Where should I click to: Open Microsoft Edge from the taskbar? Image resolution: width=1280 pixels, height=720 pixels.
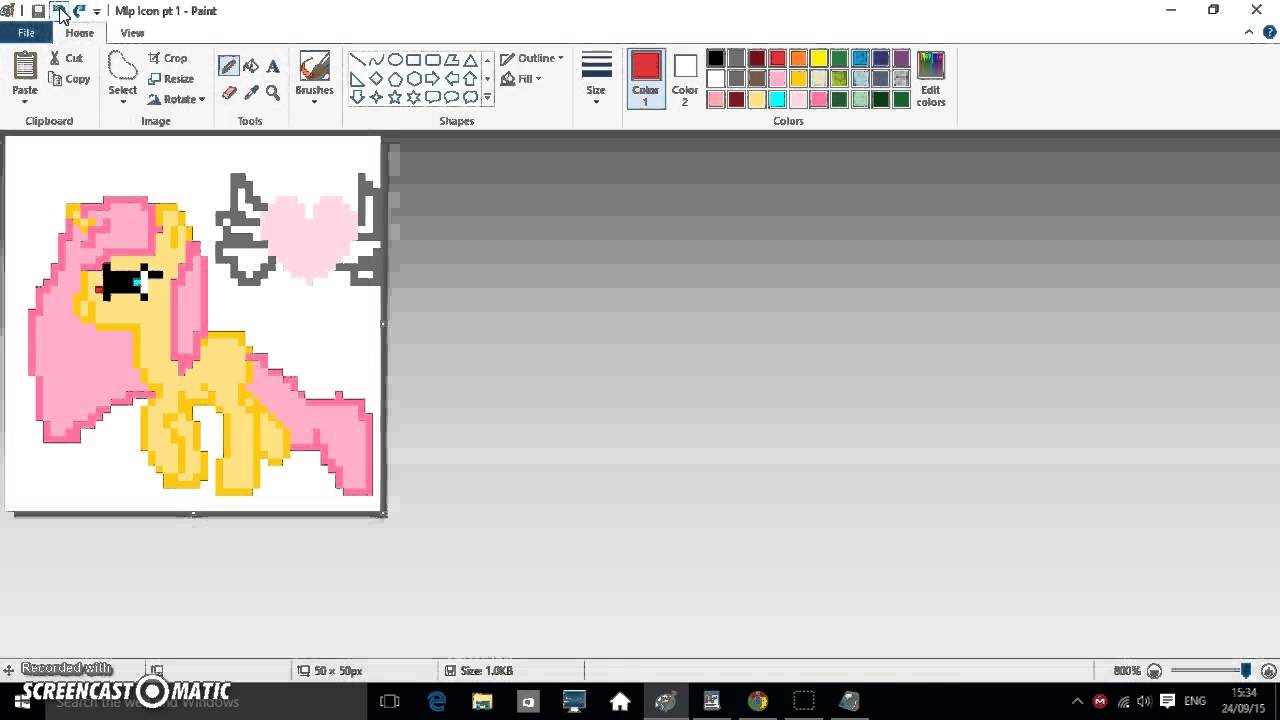pyautogui.click(x=437, y=701)
